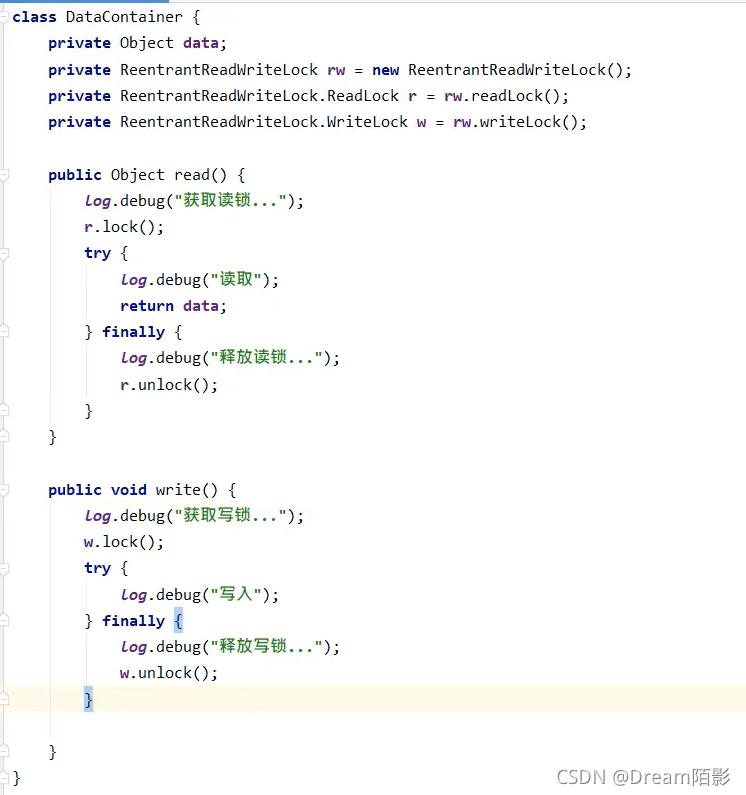Click the 'public Object read()' signature
746x795 pixels.
(x=137, y=175)
